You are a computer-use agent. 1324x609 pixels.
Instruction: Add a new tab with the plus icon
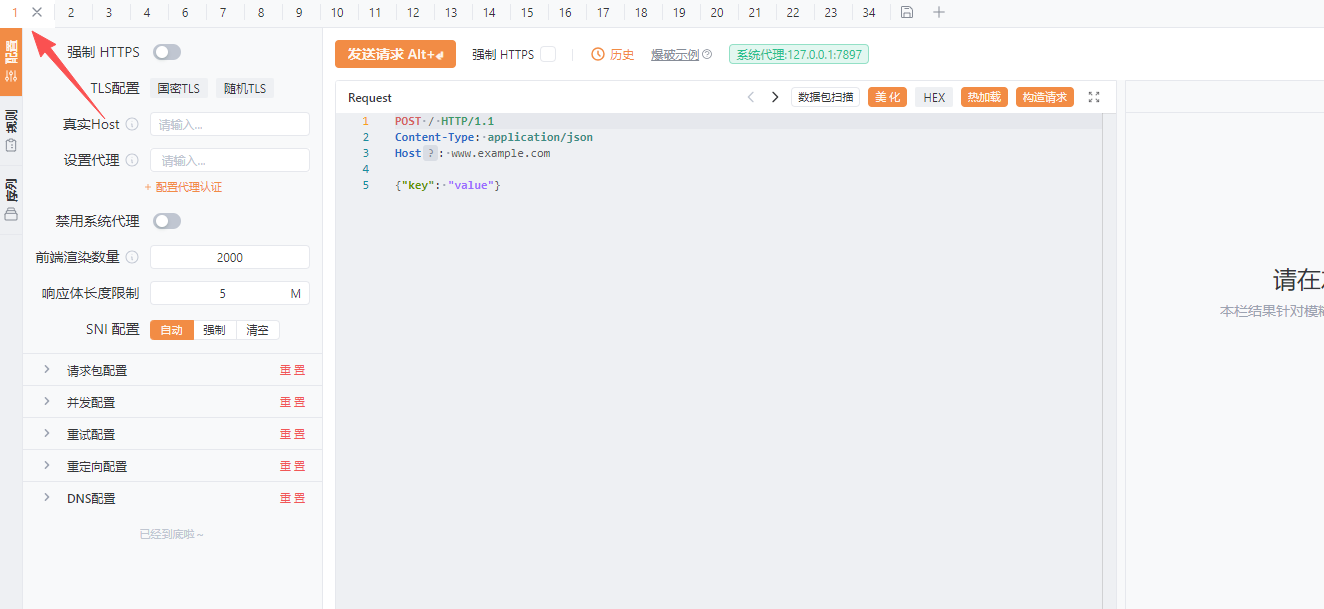point(938,12)
